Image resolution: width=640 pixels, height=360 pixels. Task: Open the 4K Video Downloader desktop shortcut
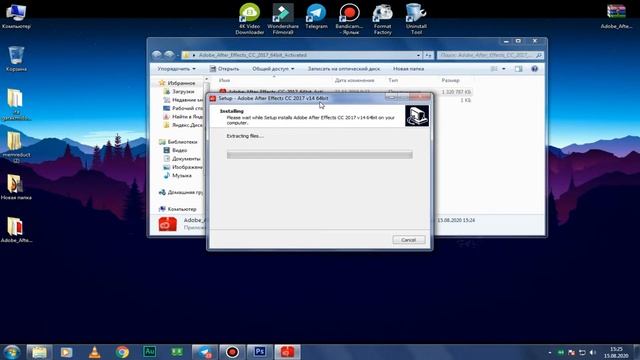pos(249,19)
